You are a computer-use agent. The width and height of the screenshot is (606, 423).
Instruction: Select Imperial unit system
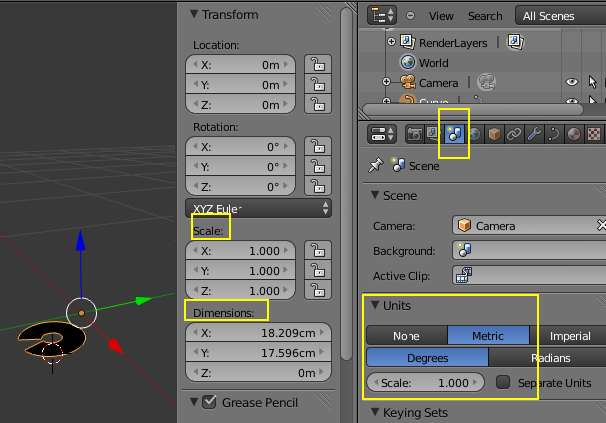(568, 336)
